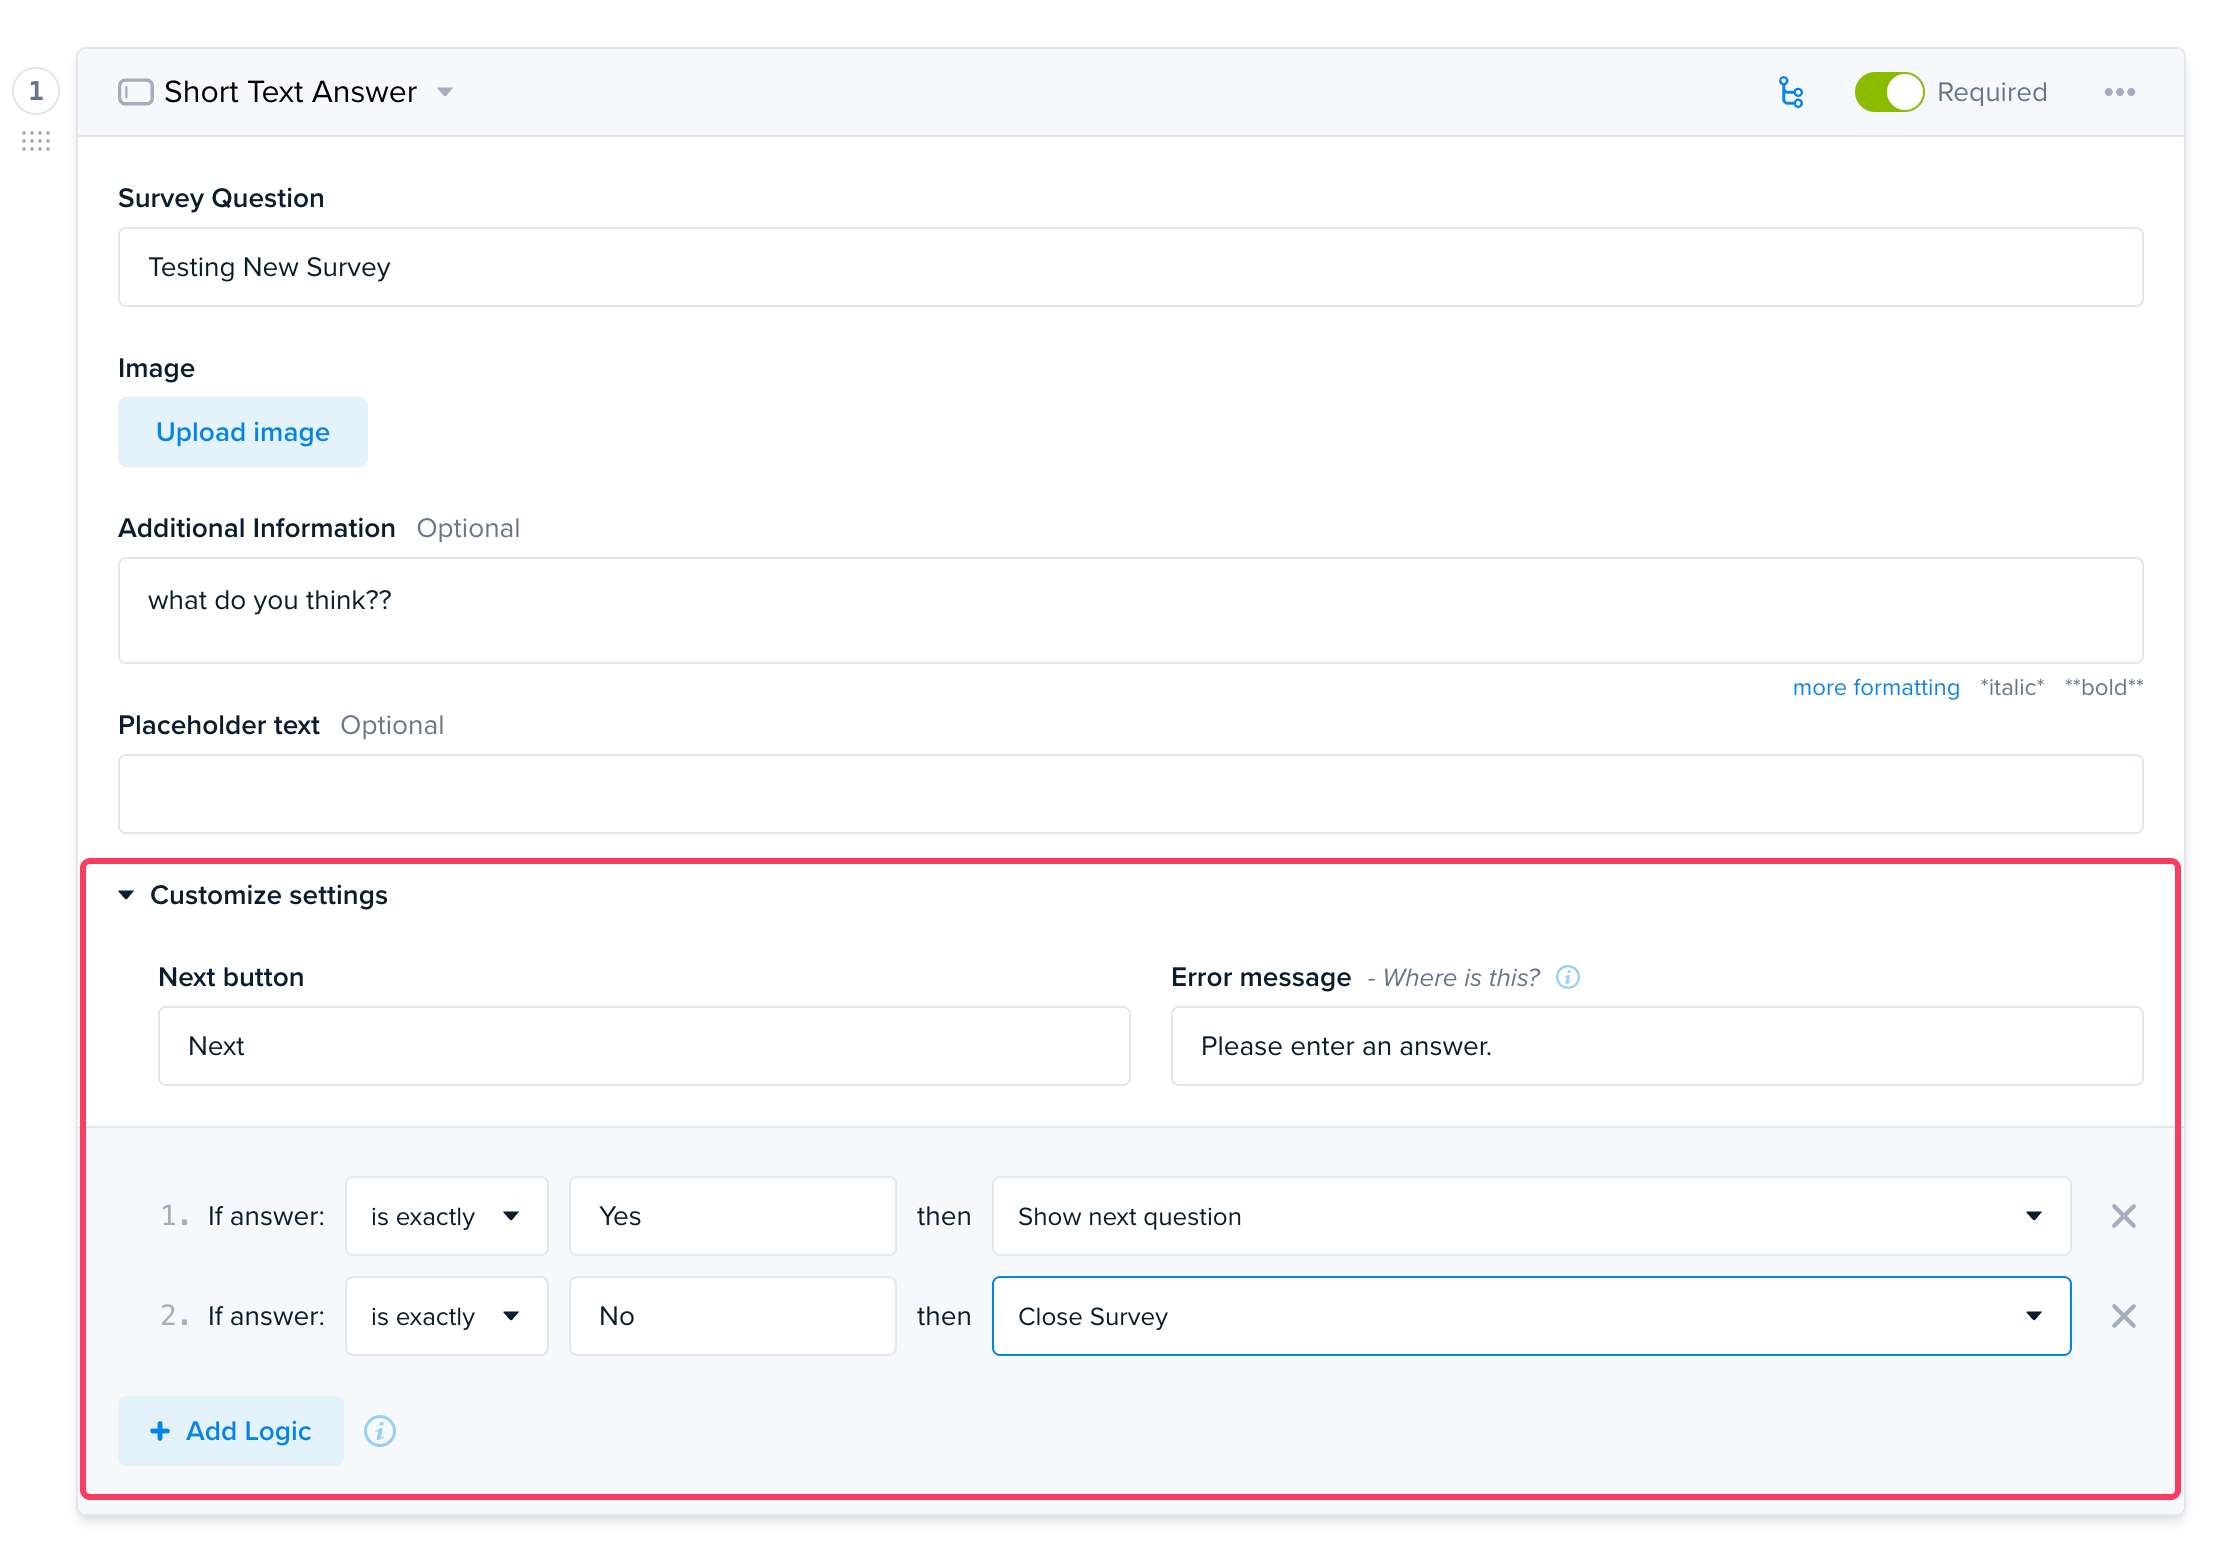This screenshot has height=1548, width=2224.
Task: Click the Error message info icon
Action: [1568, 977]
